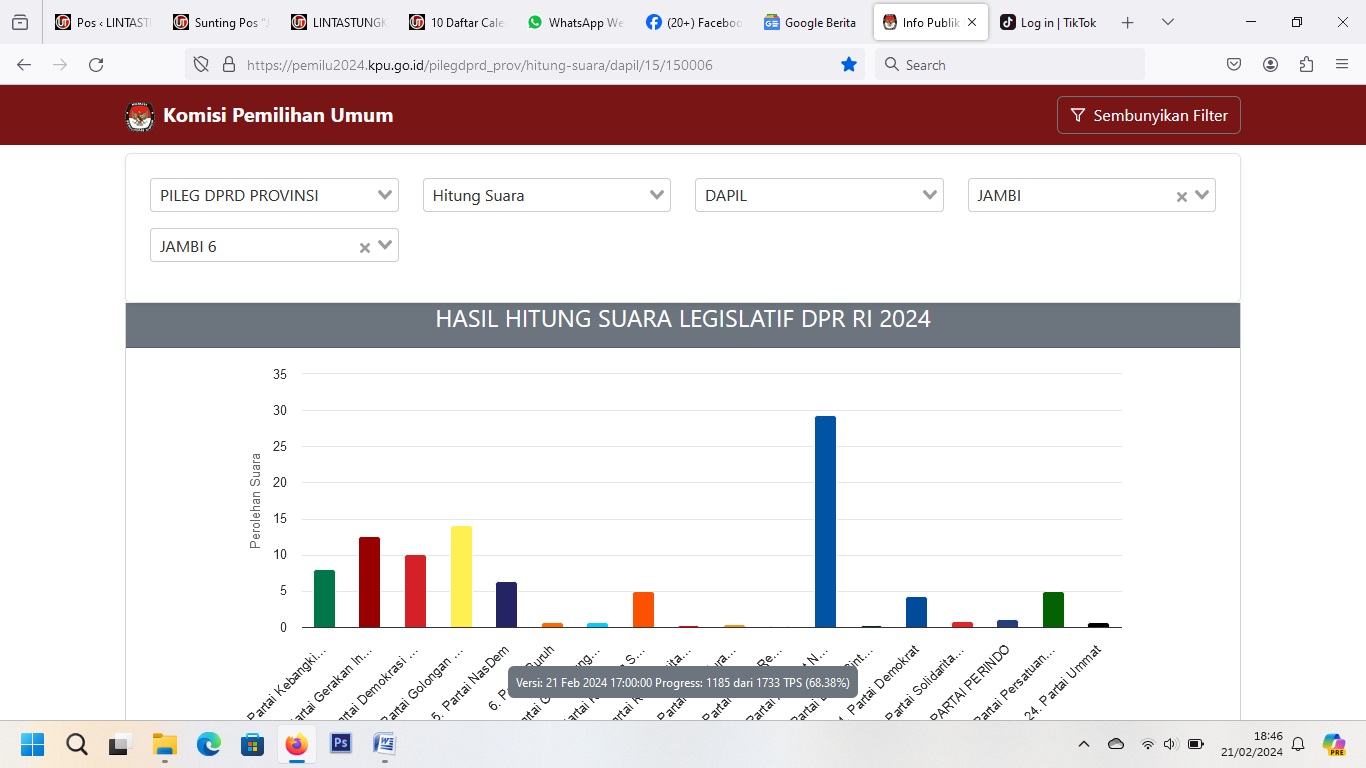This screenshot has height=768, width=1366.
Task: Clear the JAMBI province selection
Action: pyautogui.click(x=1181, y=197)
